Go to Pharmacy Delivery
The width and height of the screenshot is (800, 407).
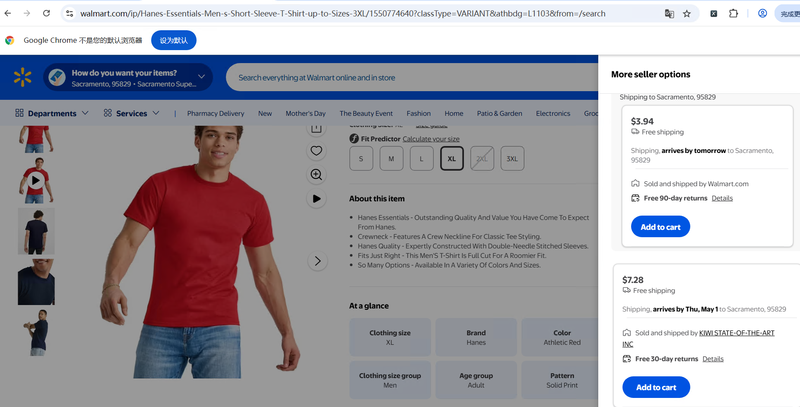point(215,113)
